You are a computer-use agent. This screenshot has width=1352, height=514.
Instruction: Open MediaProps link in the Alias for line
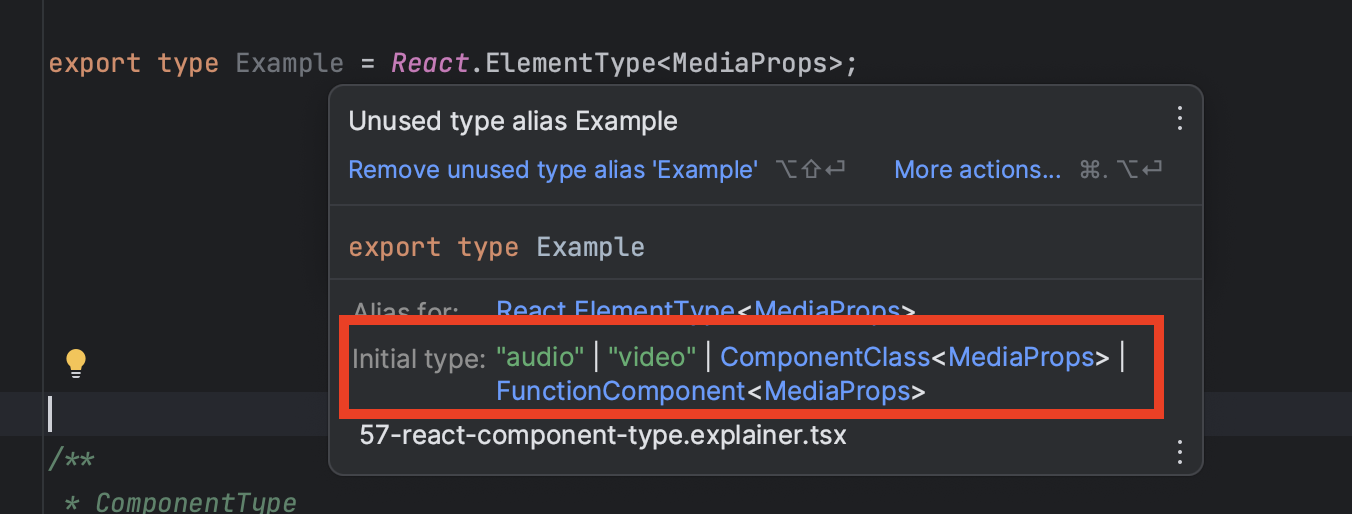click(x=827, y=310)
